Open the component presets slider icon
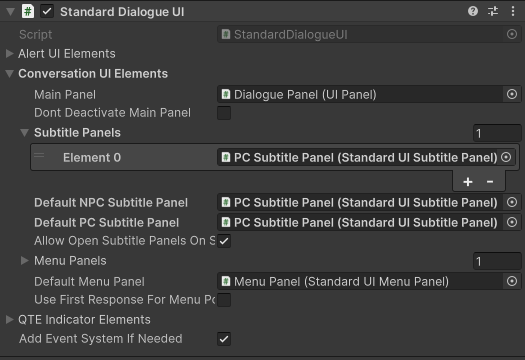 click(493, 11)
